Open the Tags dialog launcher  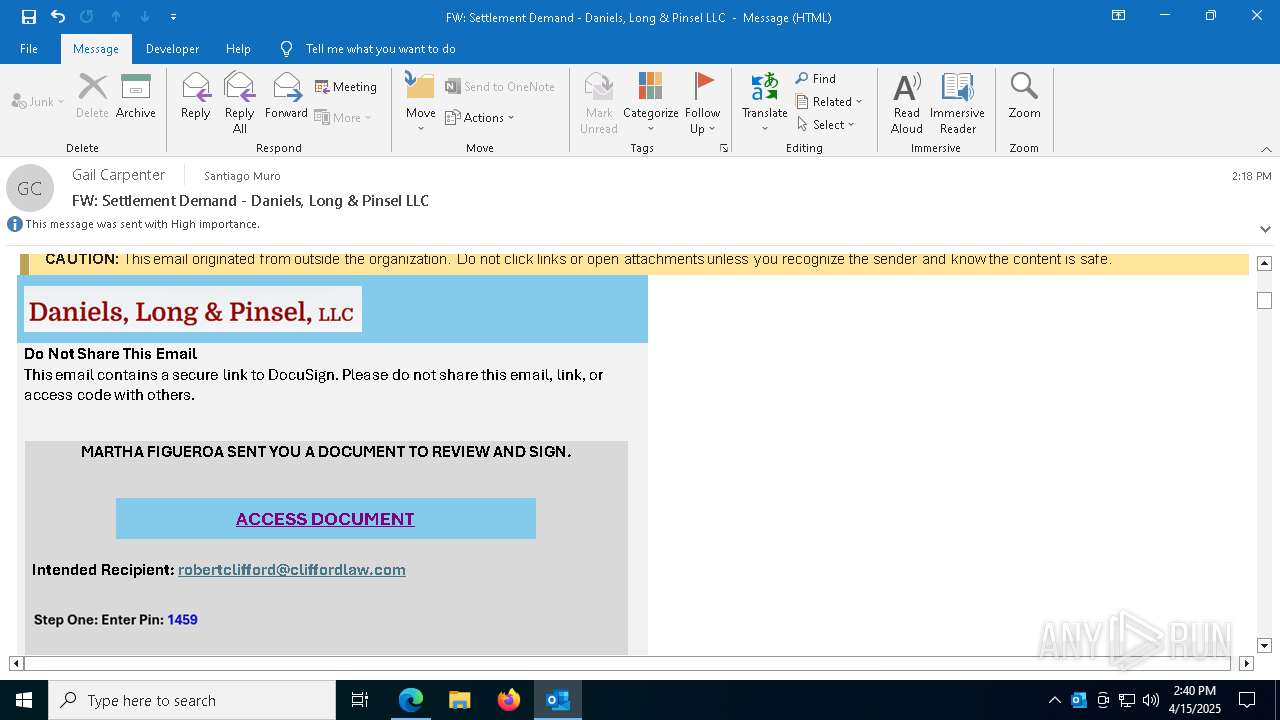(724, 148)
